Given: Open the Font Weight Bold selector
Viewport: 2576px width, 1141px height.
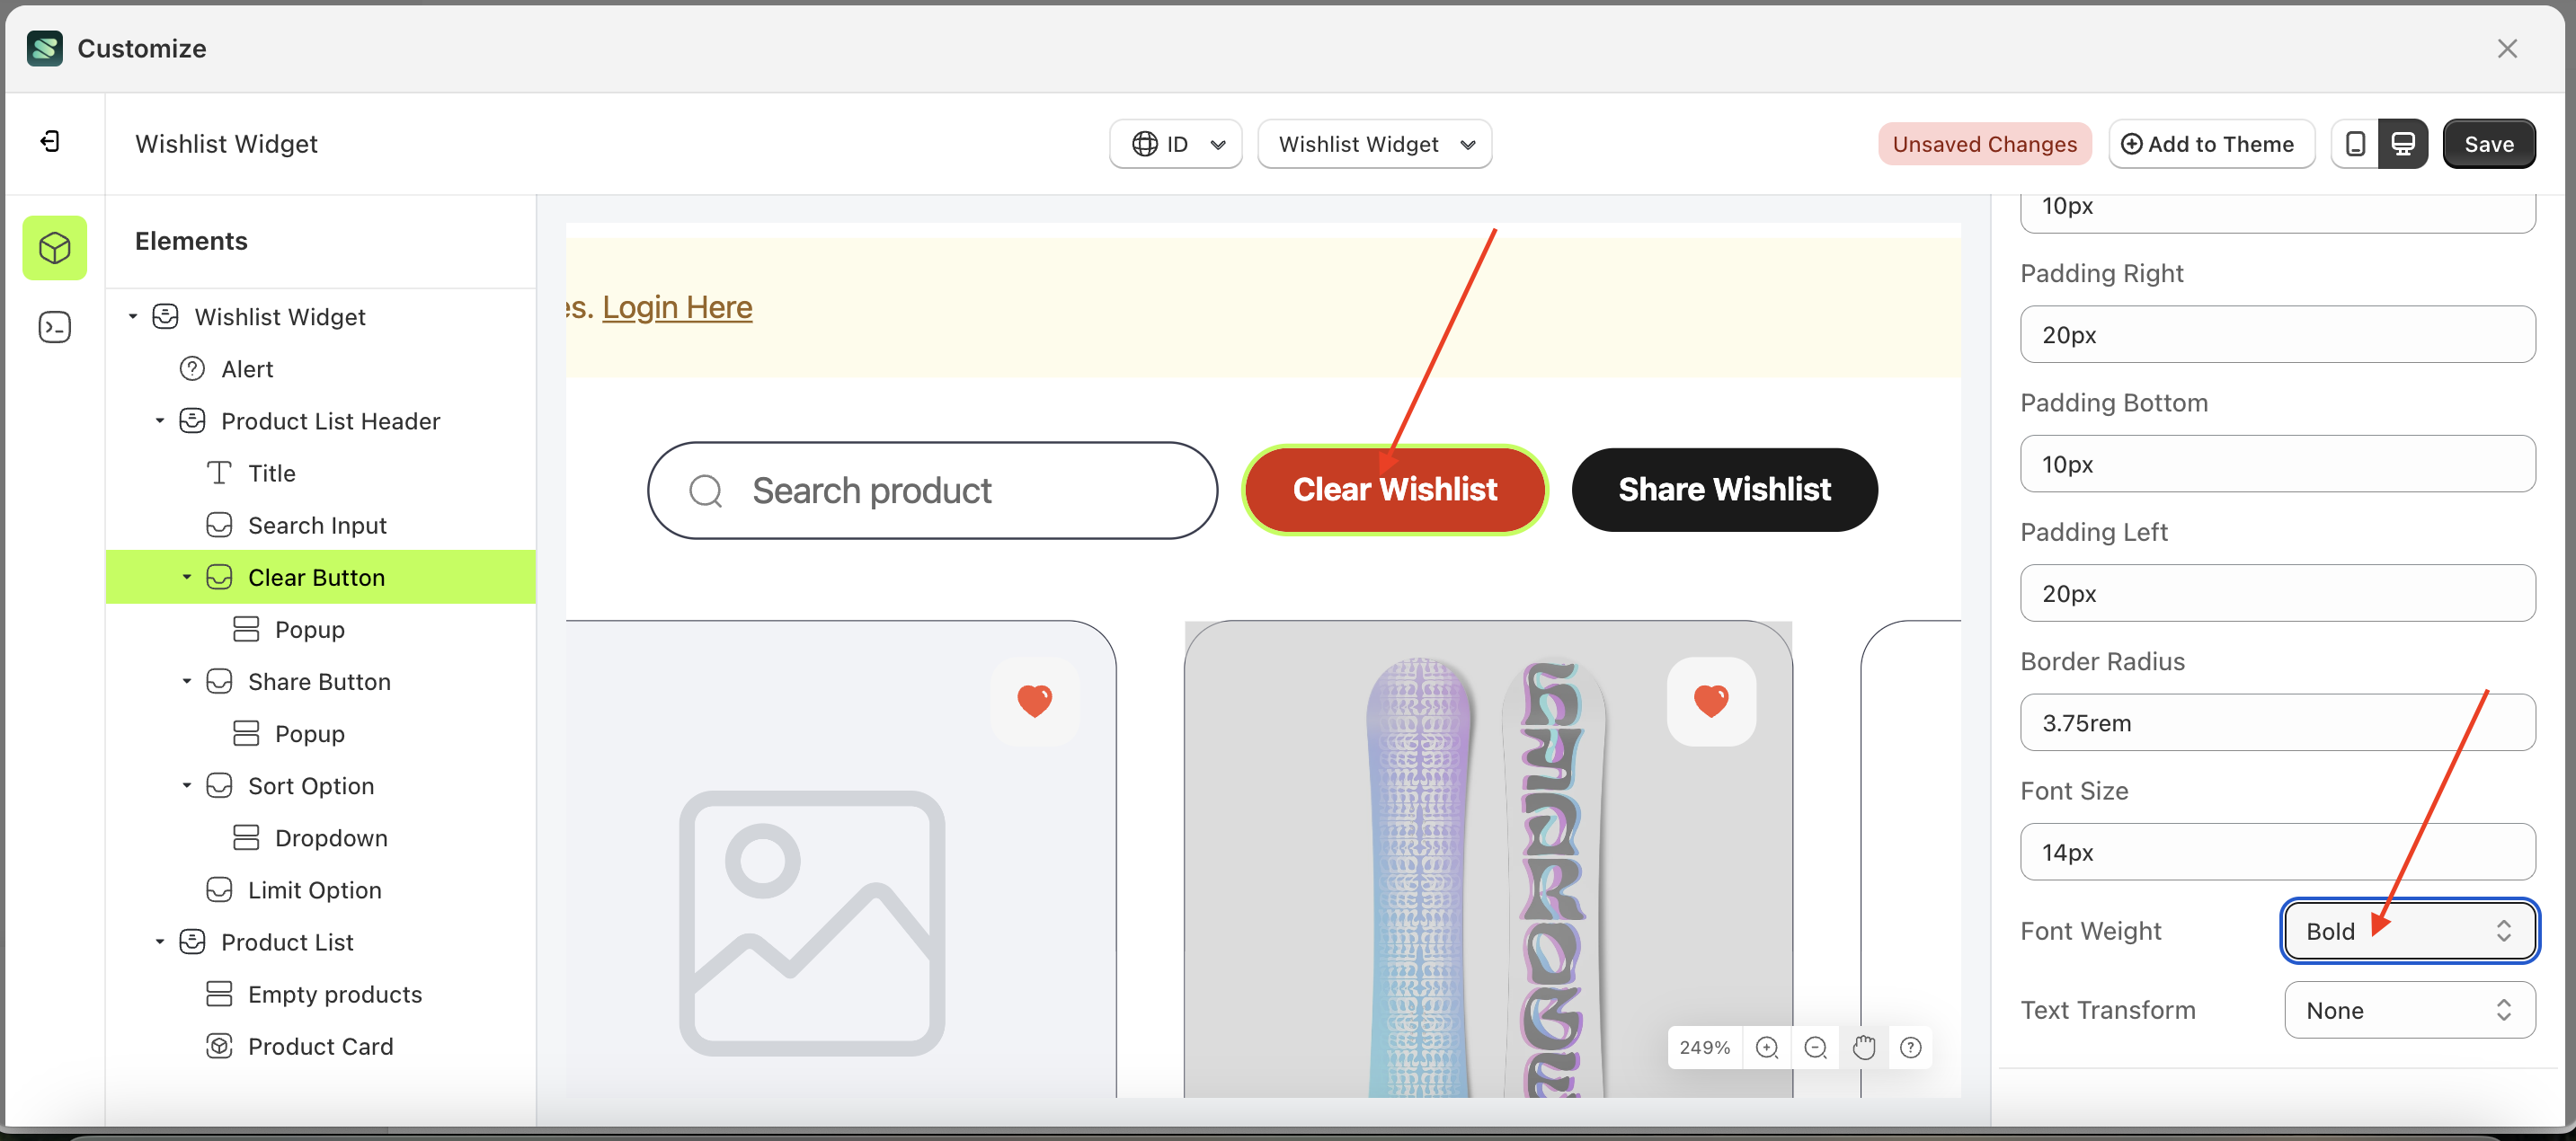Looking at the screenshot, I should coord(2409,930).
